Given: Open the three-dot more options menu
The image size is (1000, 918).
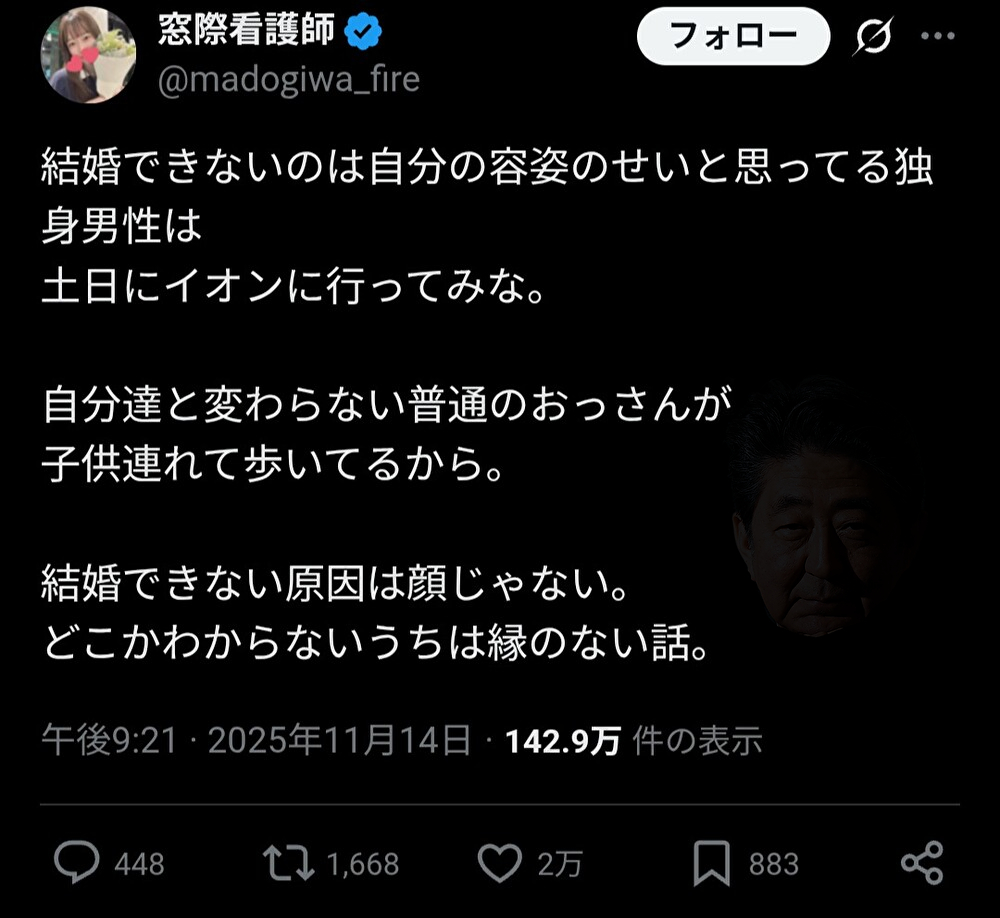Looking at the screenshot, I should tap(938, 36).
